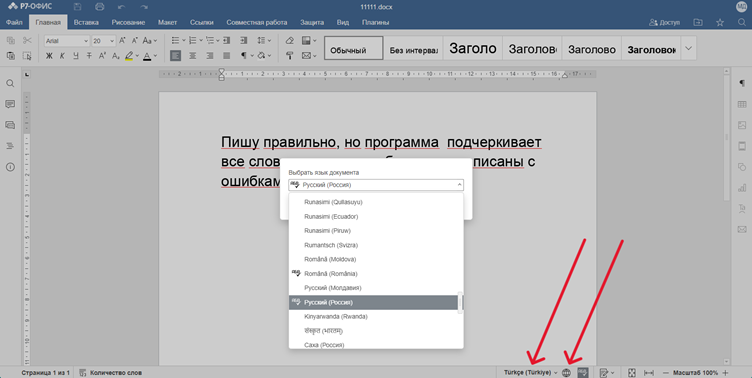The height and width of the screenshot is (378, 752).
Task: Open table settings in right sidebar
Action: click(742, 105)
